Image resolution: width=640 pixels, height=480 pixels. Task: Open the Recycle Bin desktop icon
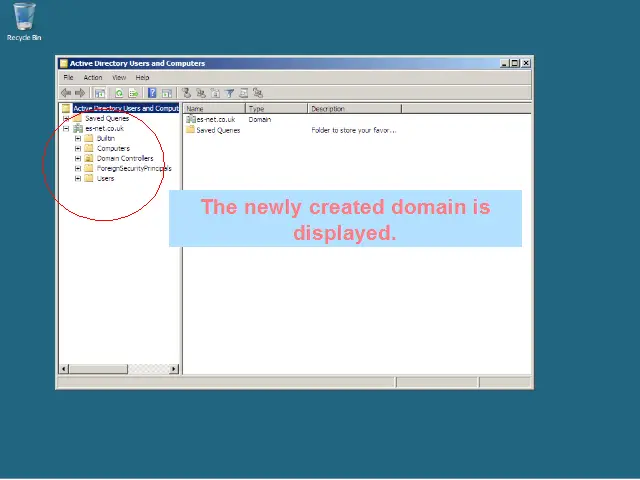[x=24, y=22]
